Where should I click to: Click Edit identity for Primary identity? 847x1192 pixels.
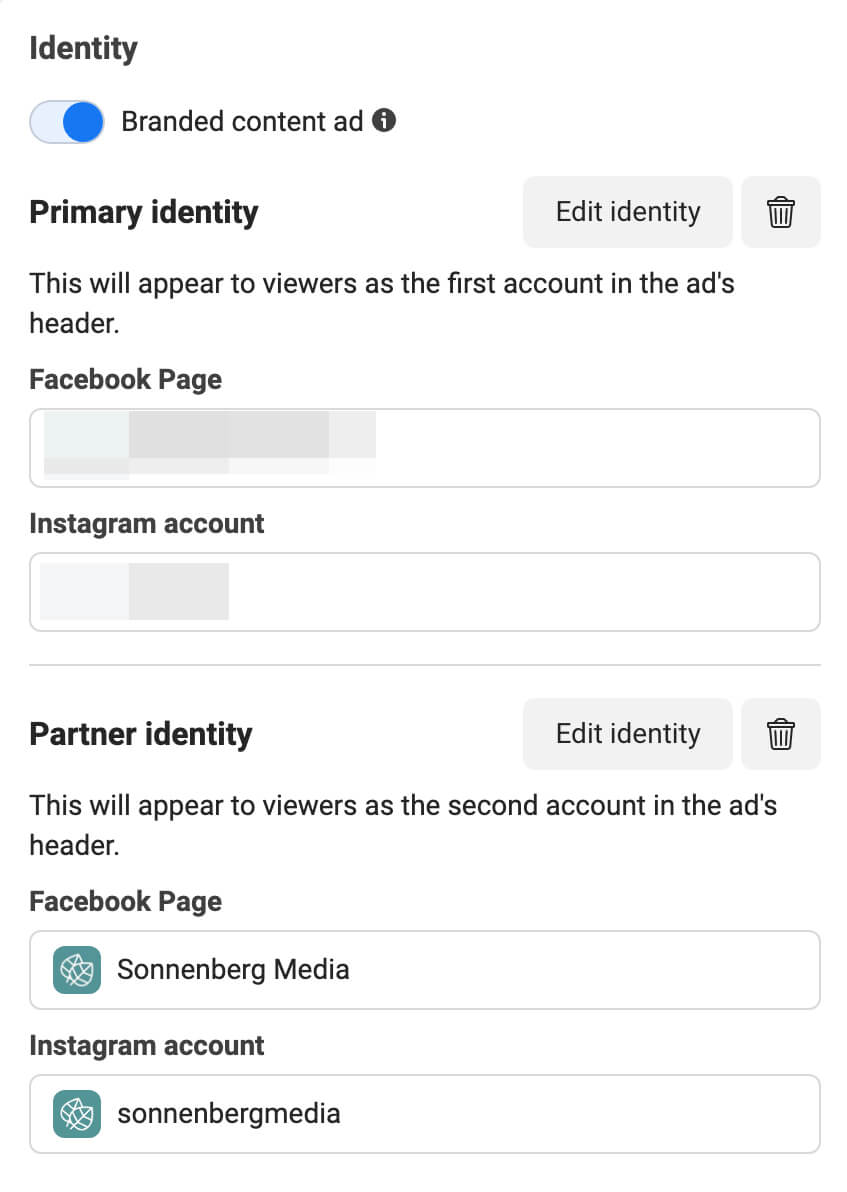pyautogui.click(x=627, y=212)
